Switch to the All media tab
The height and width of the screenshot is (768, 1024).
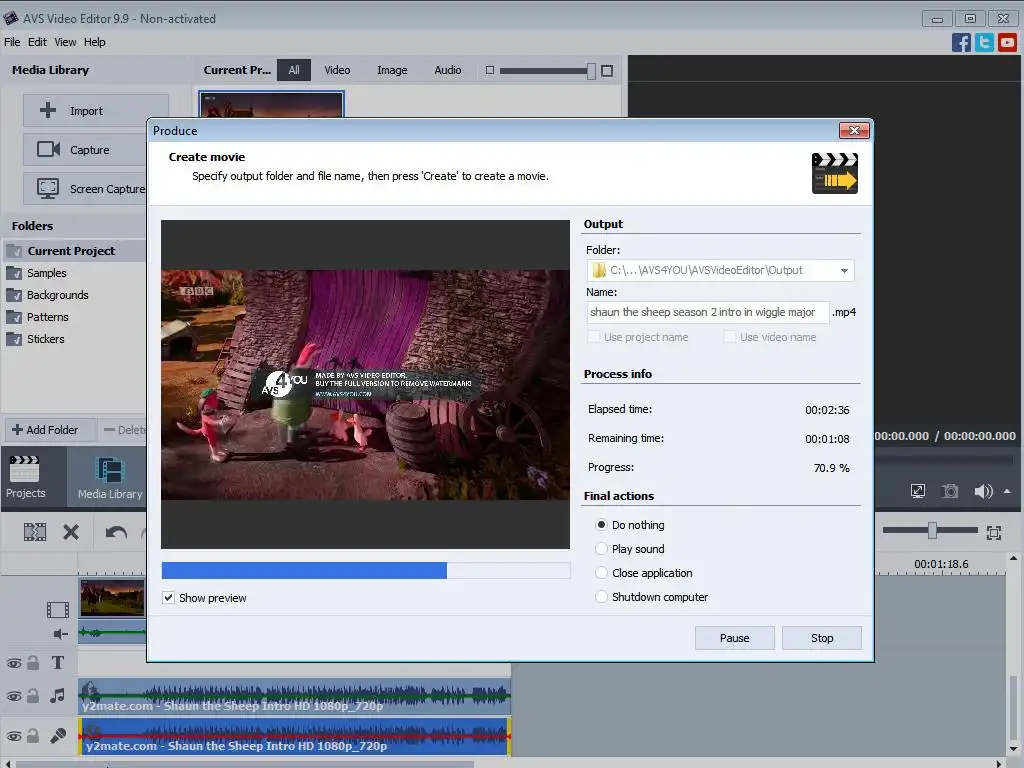(x=294, y=70)
